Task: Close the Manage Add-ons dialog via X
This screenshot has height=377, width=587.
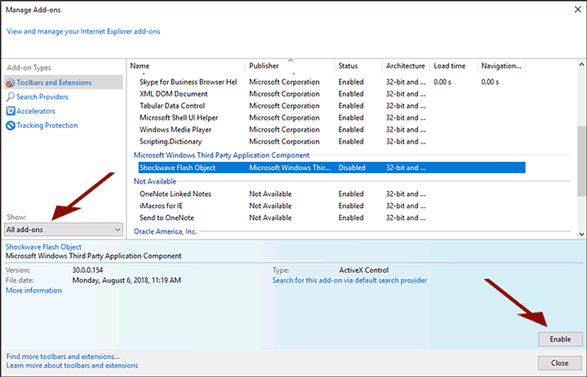Action: pos(578,10)
